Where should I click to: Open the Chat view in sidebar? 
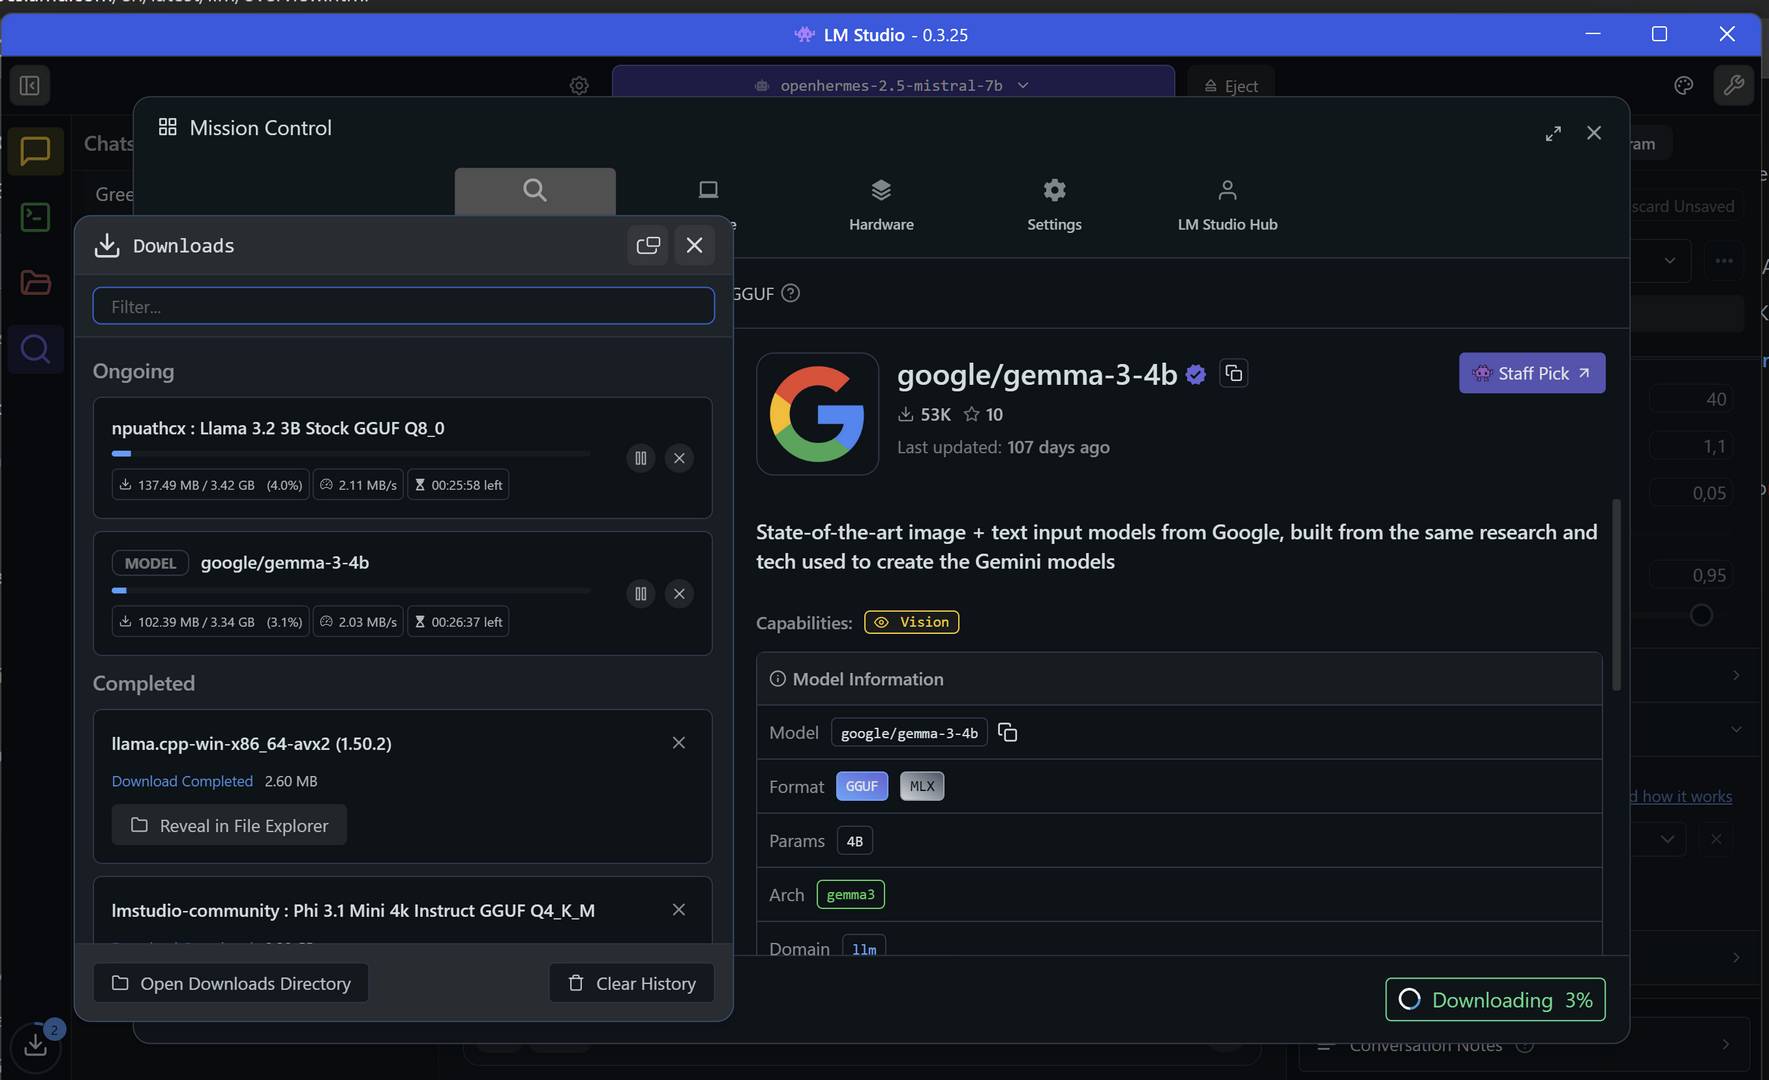(x=35, y=151)
